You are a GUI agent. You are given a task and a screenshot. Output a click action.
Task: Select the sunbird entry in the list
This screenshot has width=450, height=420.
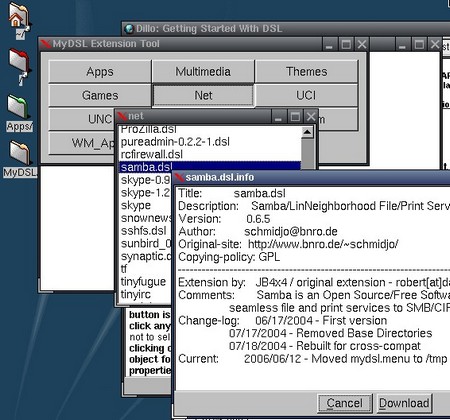(145, 244)
